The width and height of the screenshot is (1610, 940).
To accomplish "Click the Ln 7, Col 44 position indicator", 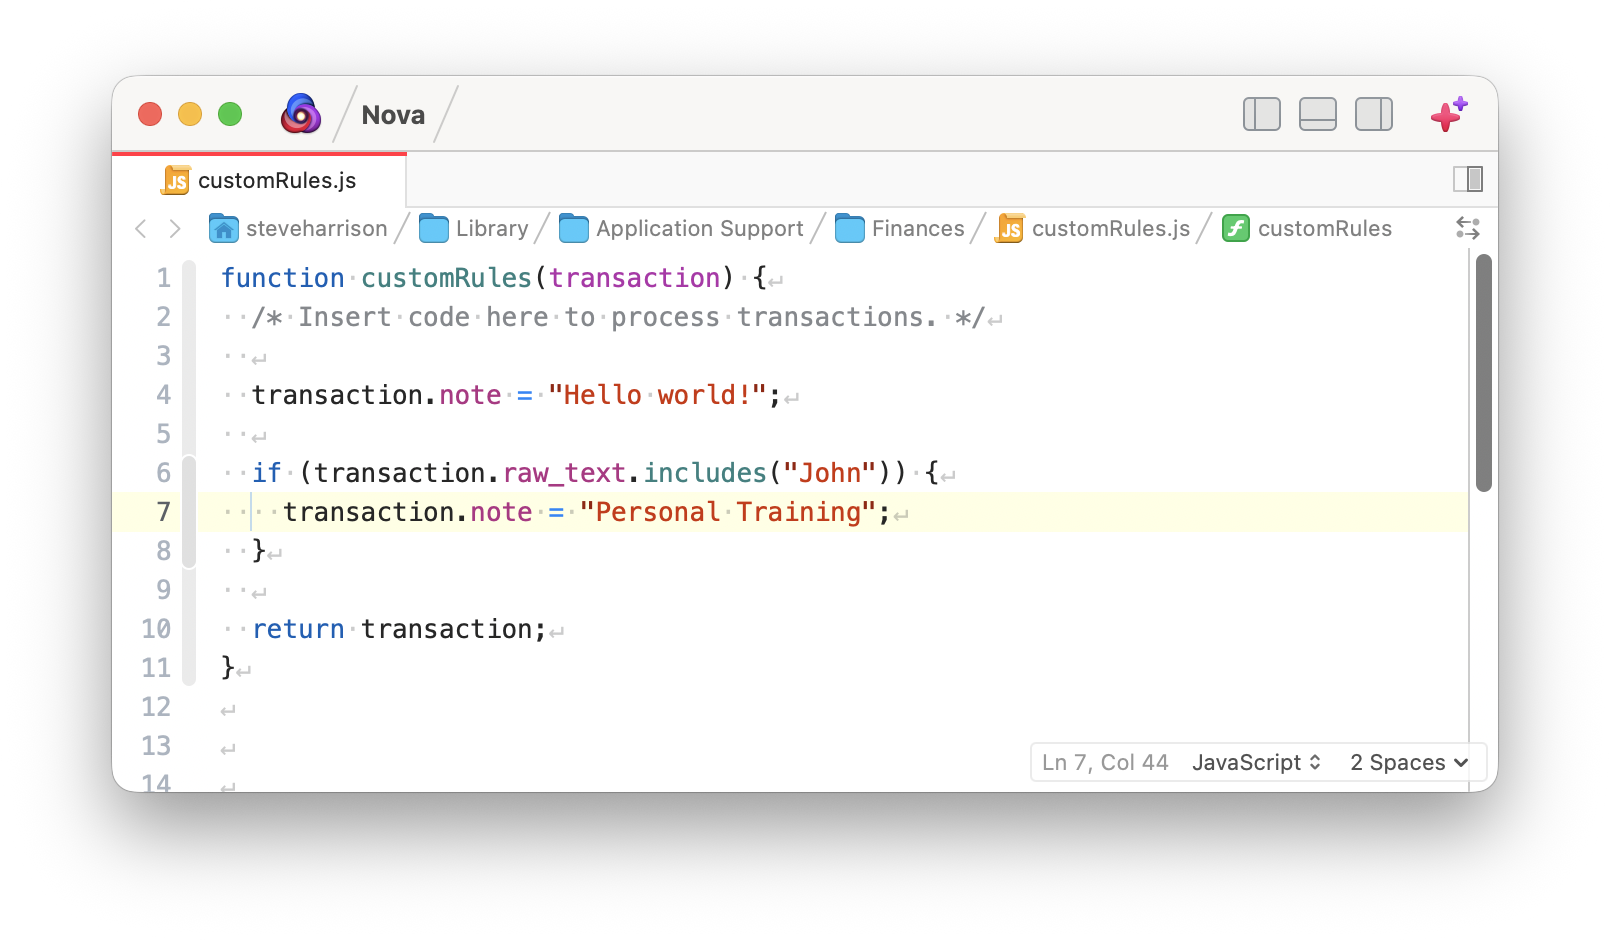I will 1105,762.
